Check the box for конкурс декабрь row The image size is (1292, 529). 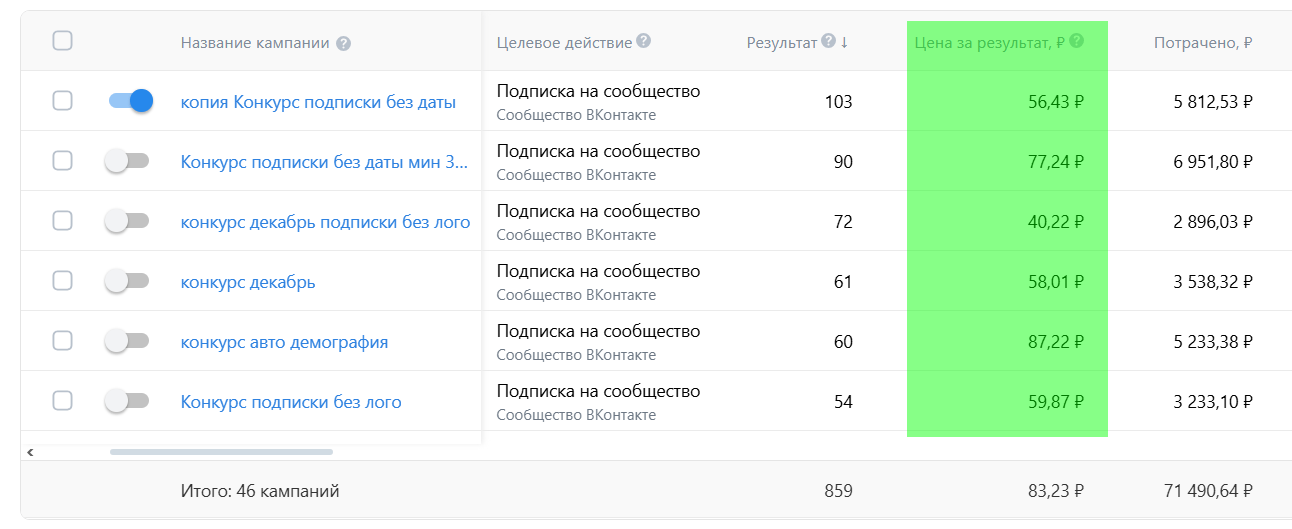click(x=62, y=281)
